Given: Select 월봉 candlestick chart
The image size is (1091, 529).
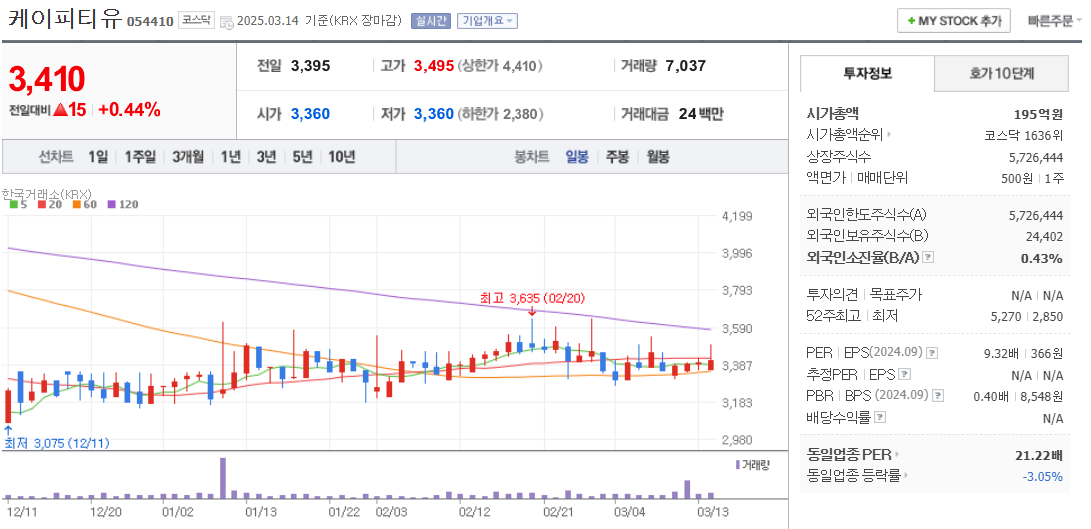Looking at the screenshot, I should click(658, 157).
